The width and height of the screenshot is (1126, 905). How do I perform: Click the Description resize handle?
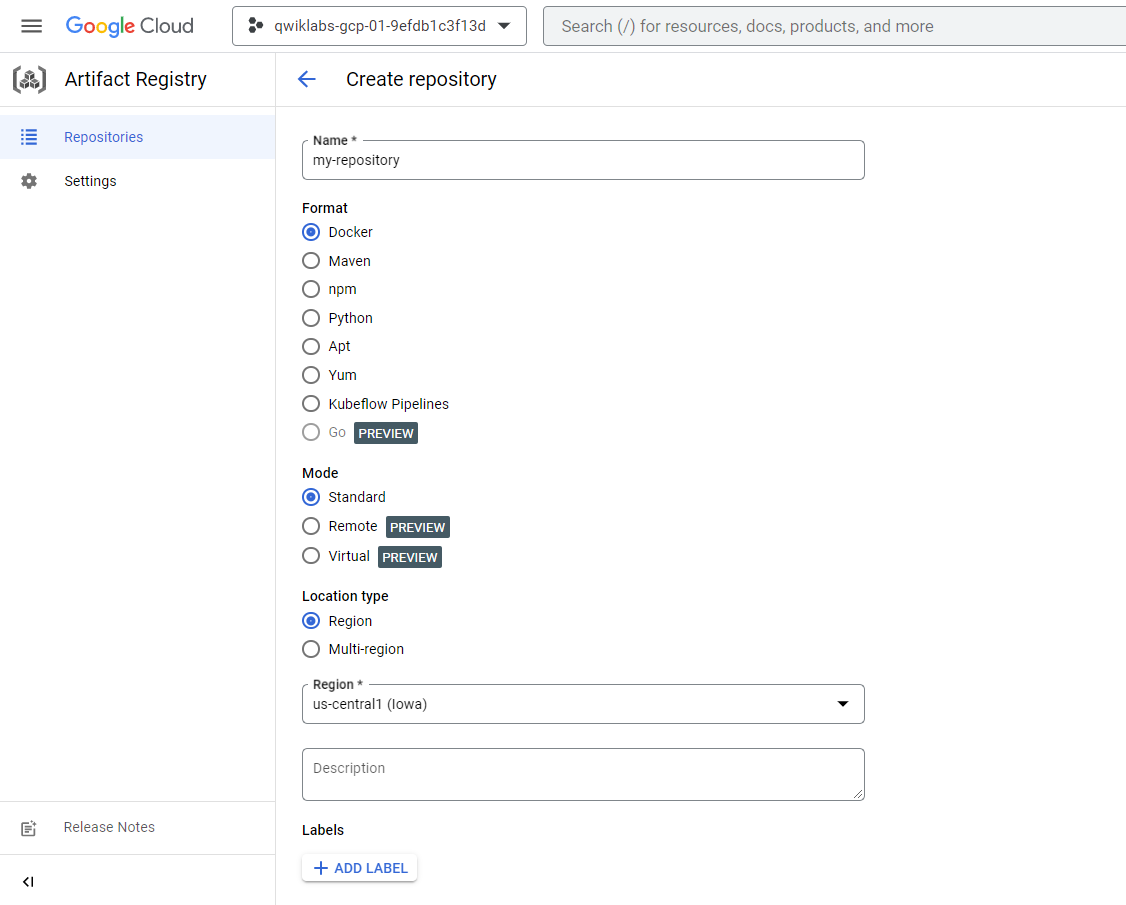coord(858,794)
